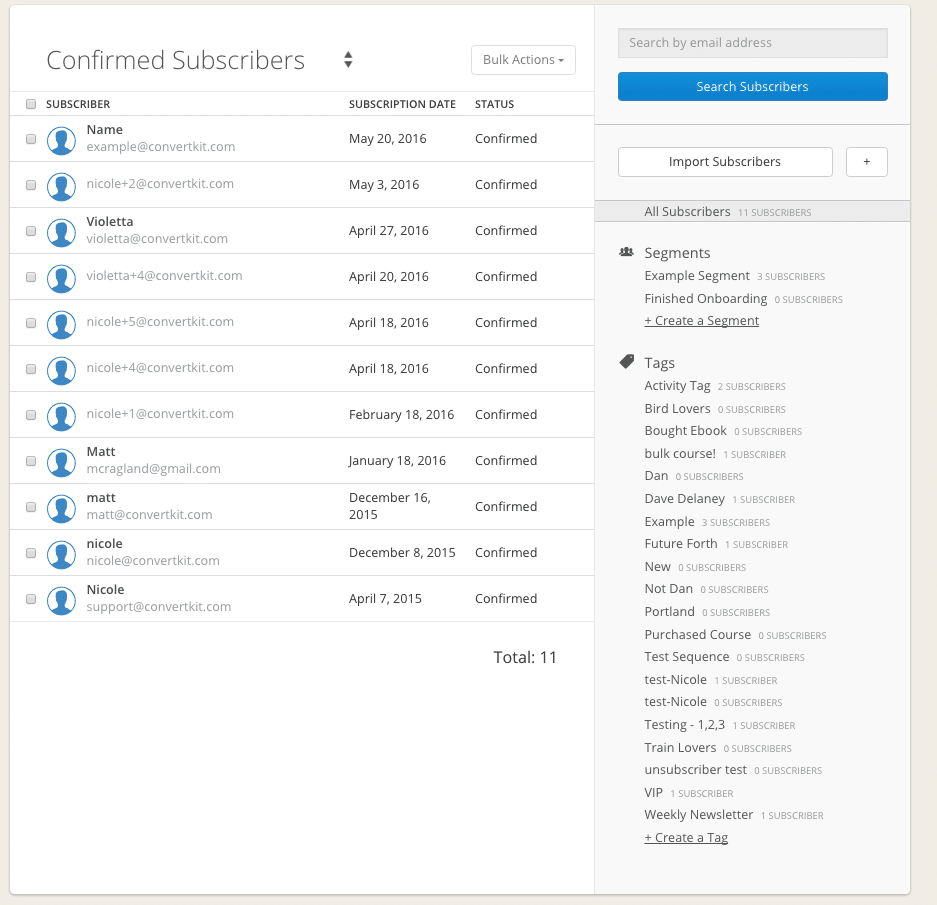
Task: Select All Subscribers in the sidebar
Action: click(x=752, y=212)
